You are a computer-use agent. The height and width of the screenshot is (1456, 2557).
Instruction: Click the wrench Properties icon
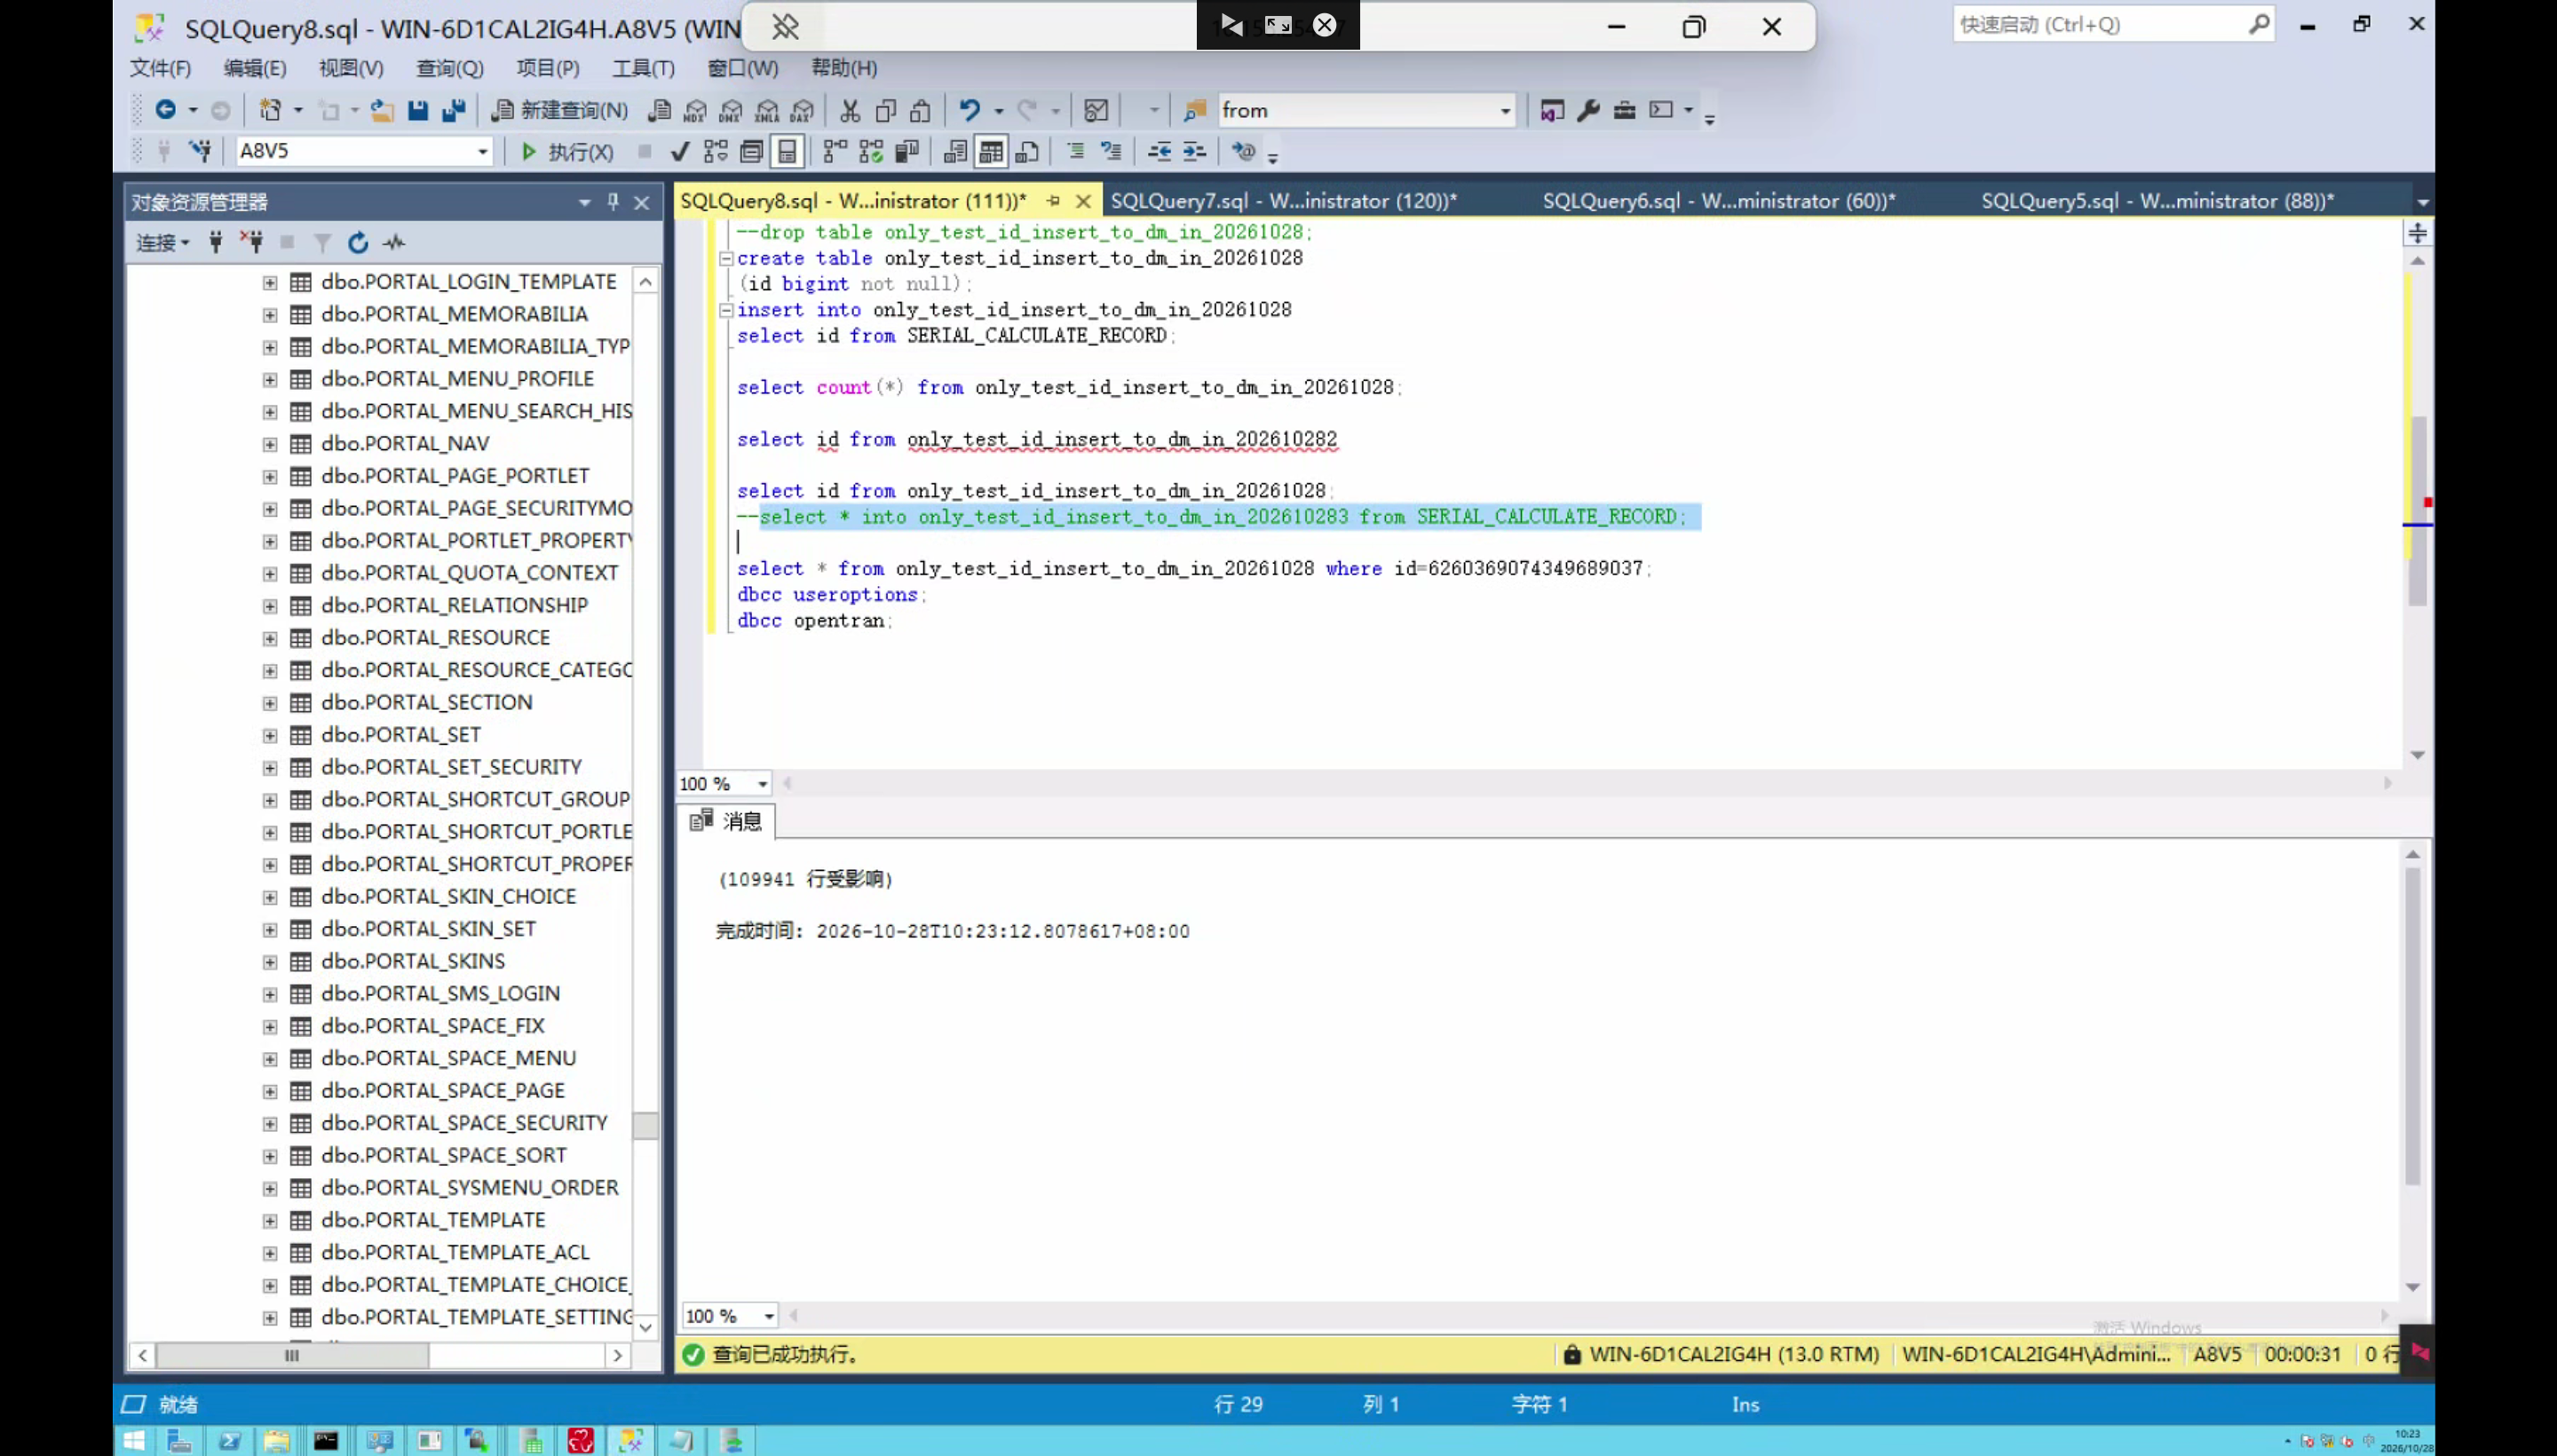coord(1588,110)
